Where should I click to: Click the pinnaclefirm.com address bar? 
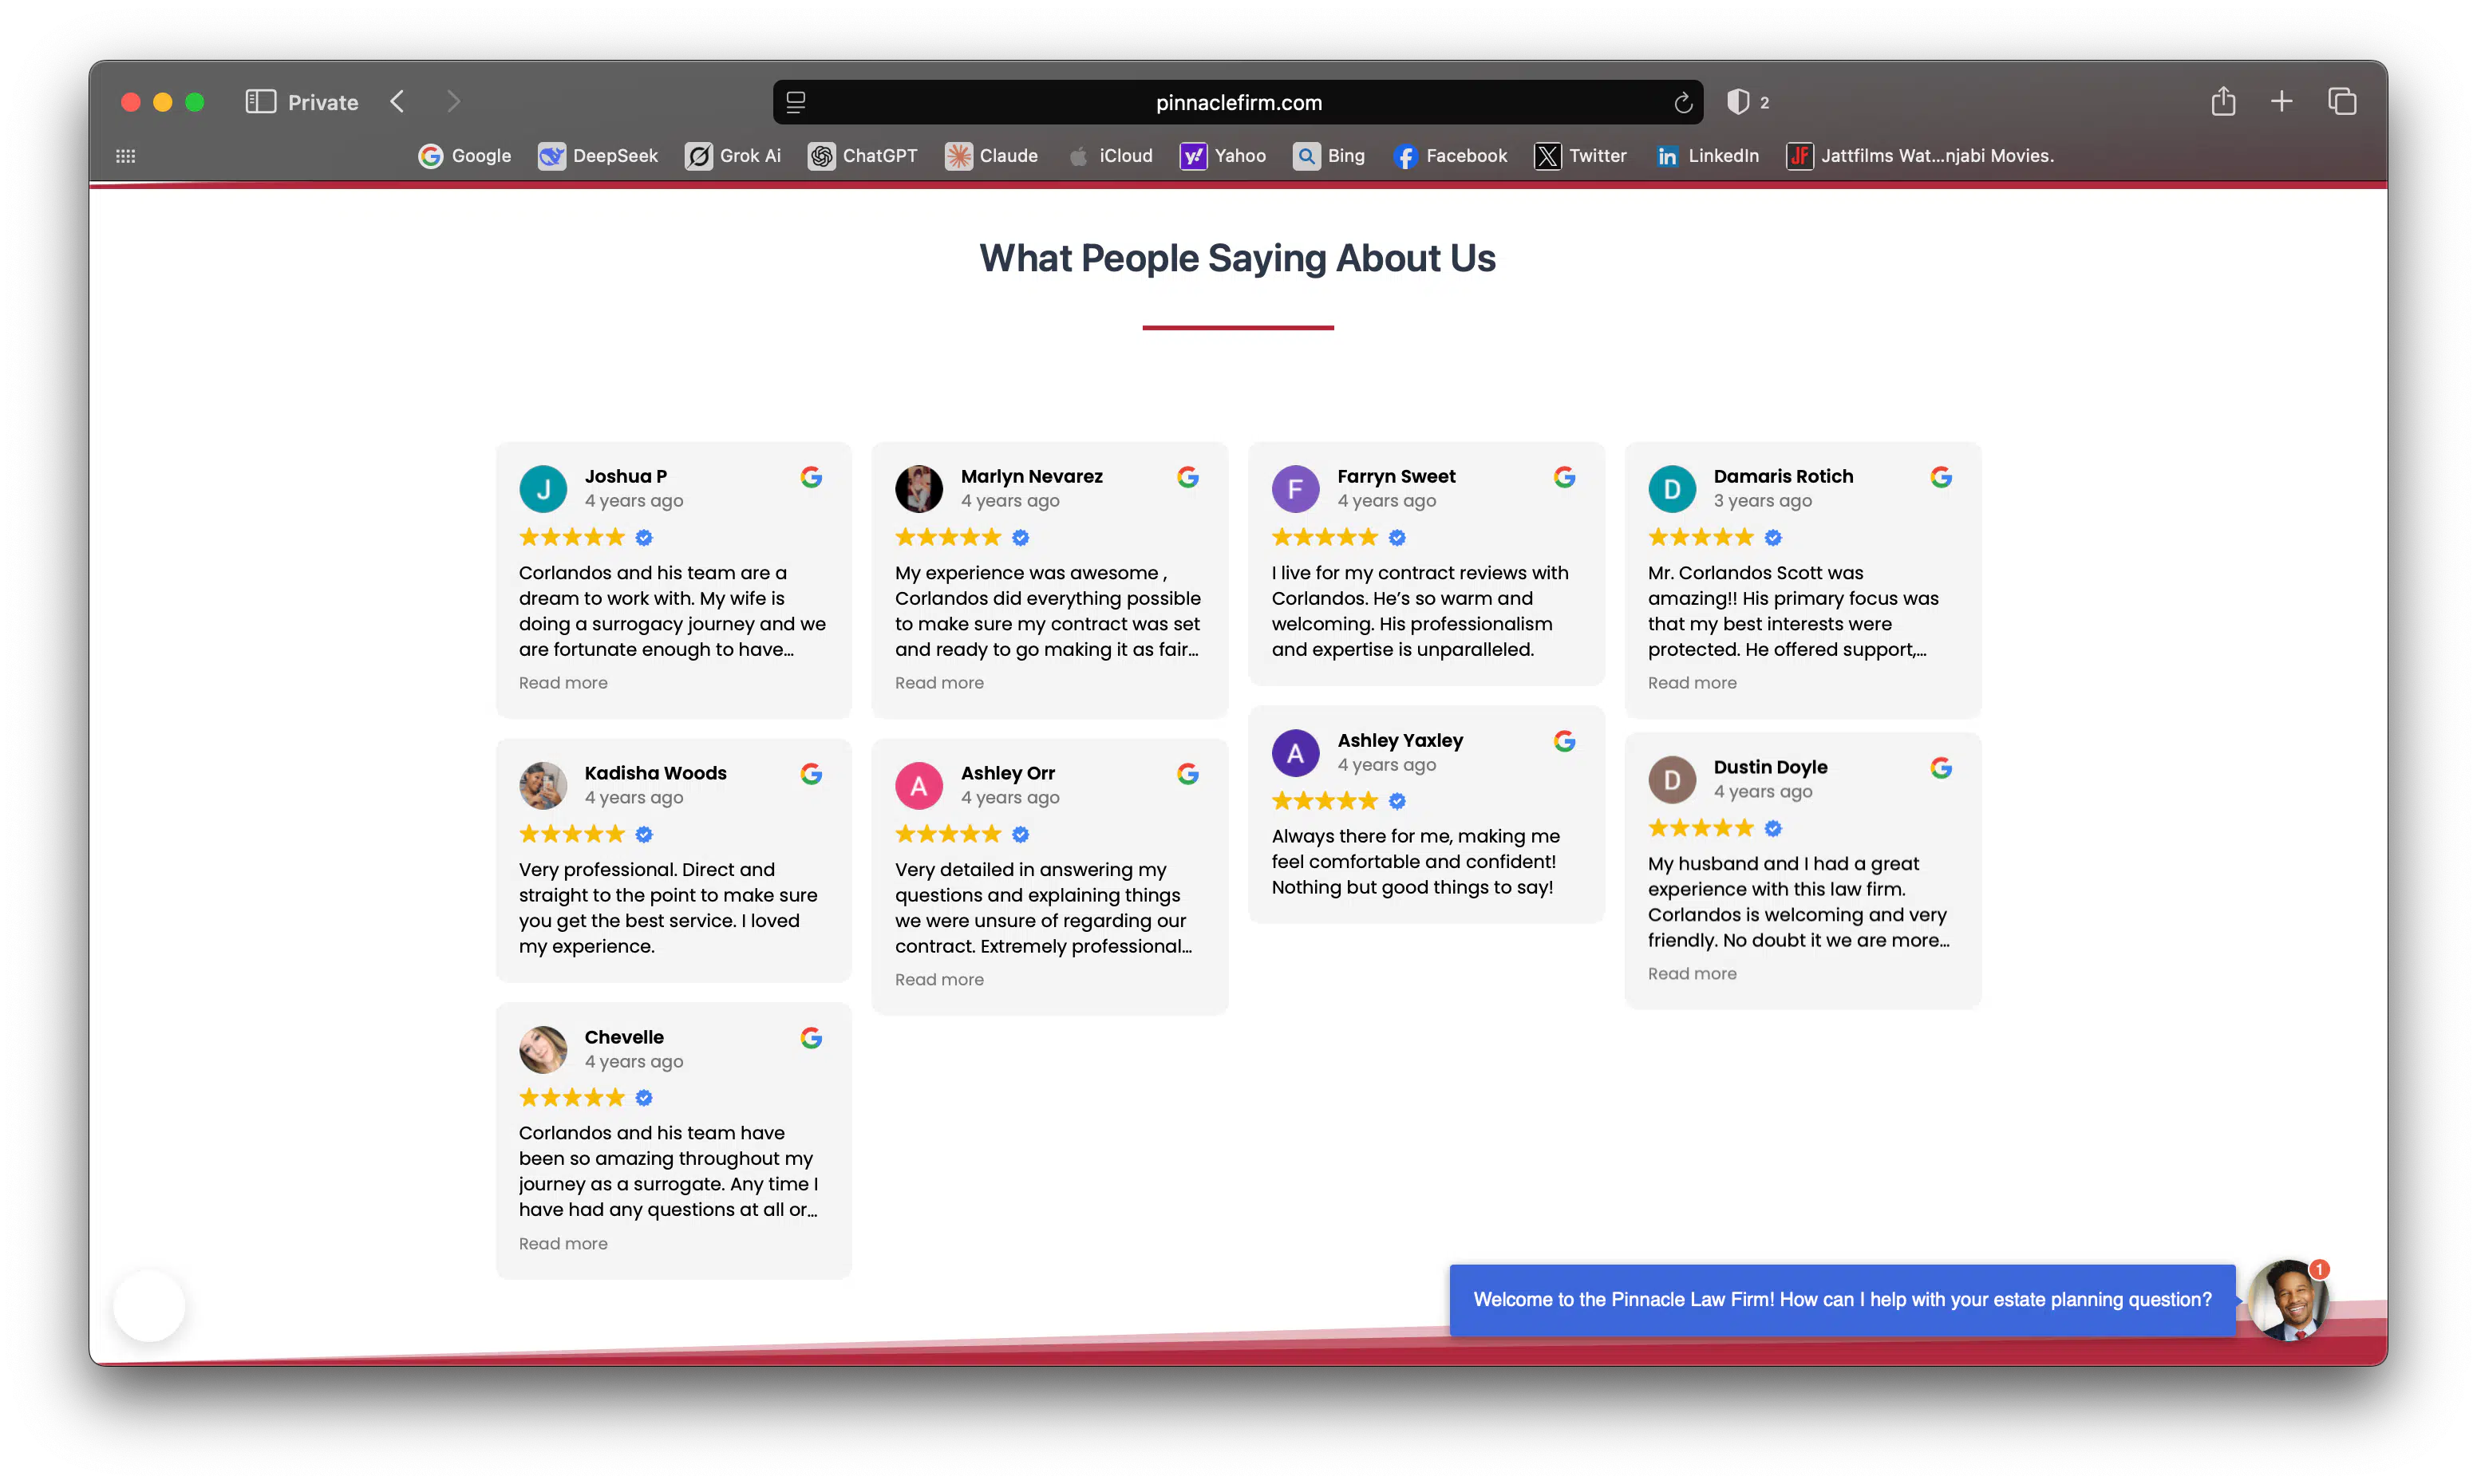coord(1238,103)
